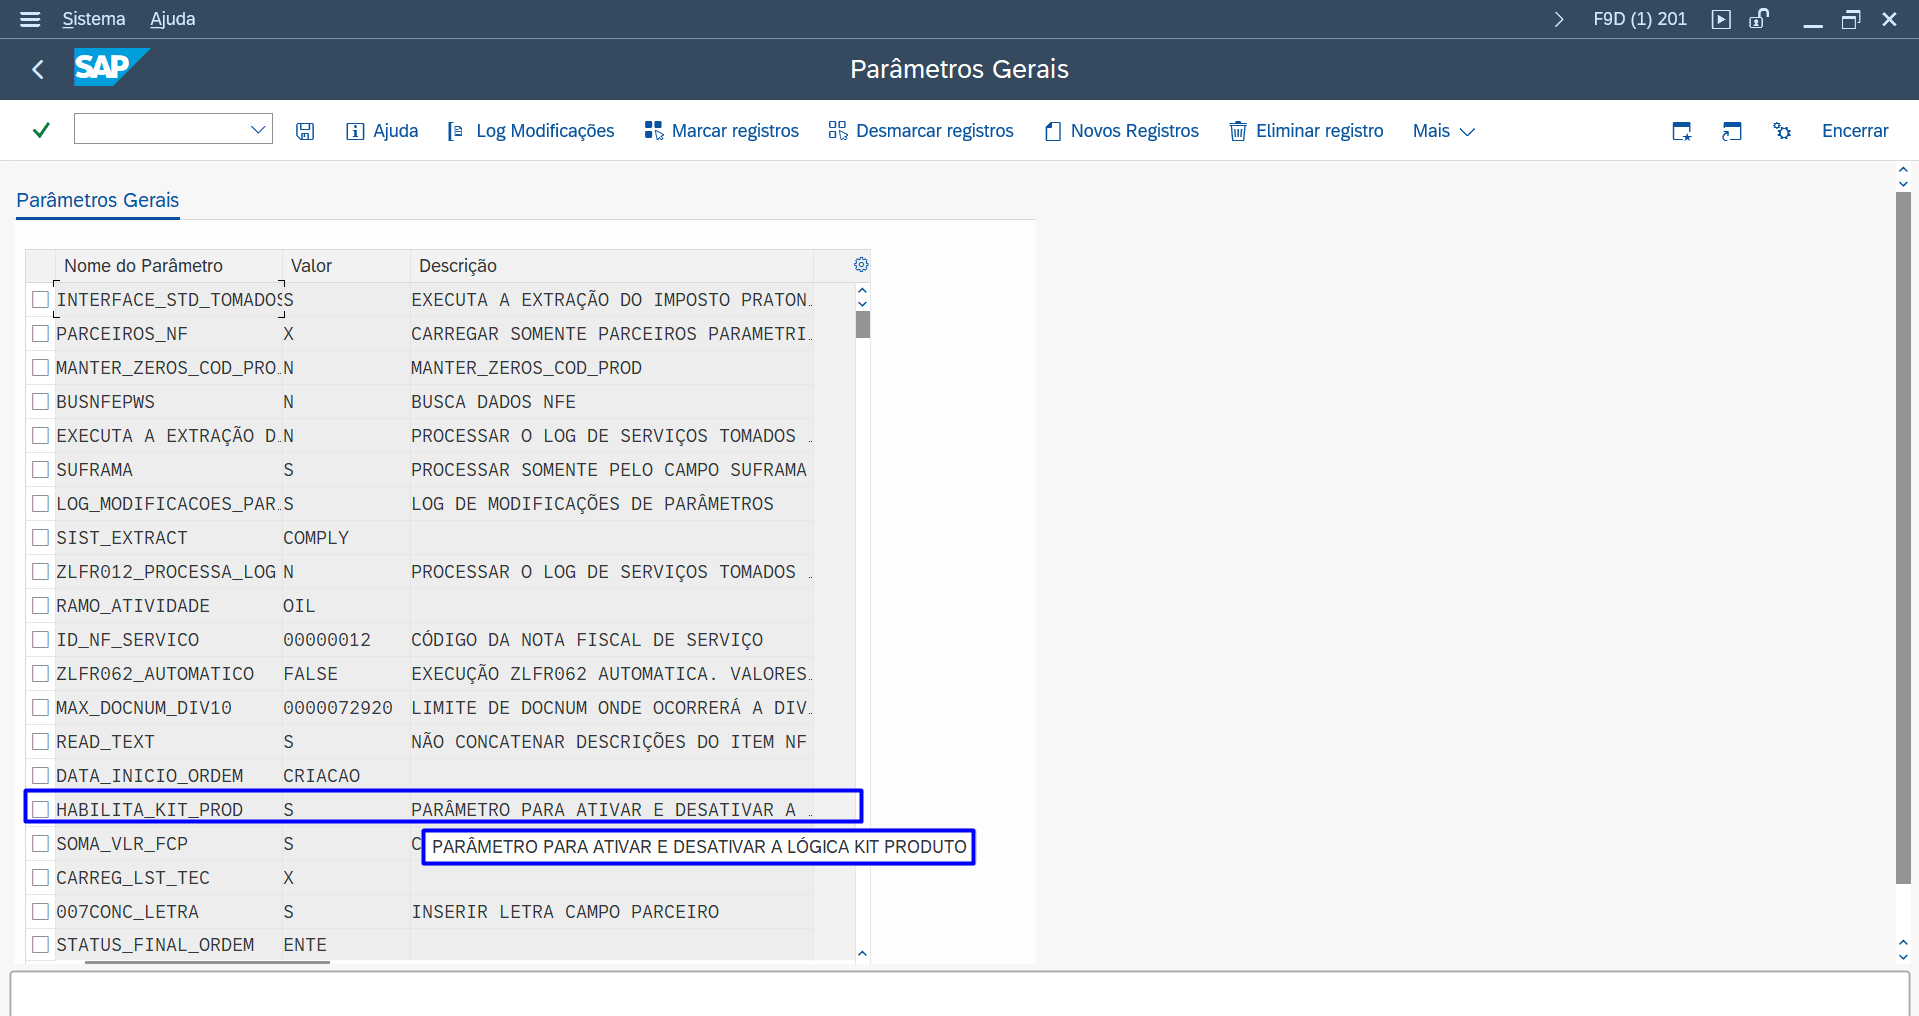Click the table scroll up arrow
This screenshot has width=1919, height=1016.
(x=862, y=290)
